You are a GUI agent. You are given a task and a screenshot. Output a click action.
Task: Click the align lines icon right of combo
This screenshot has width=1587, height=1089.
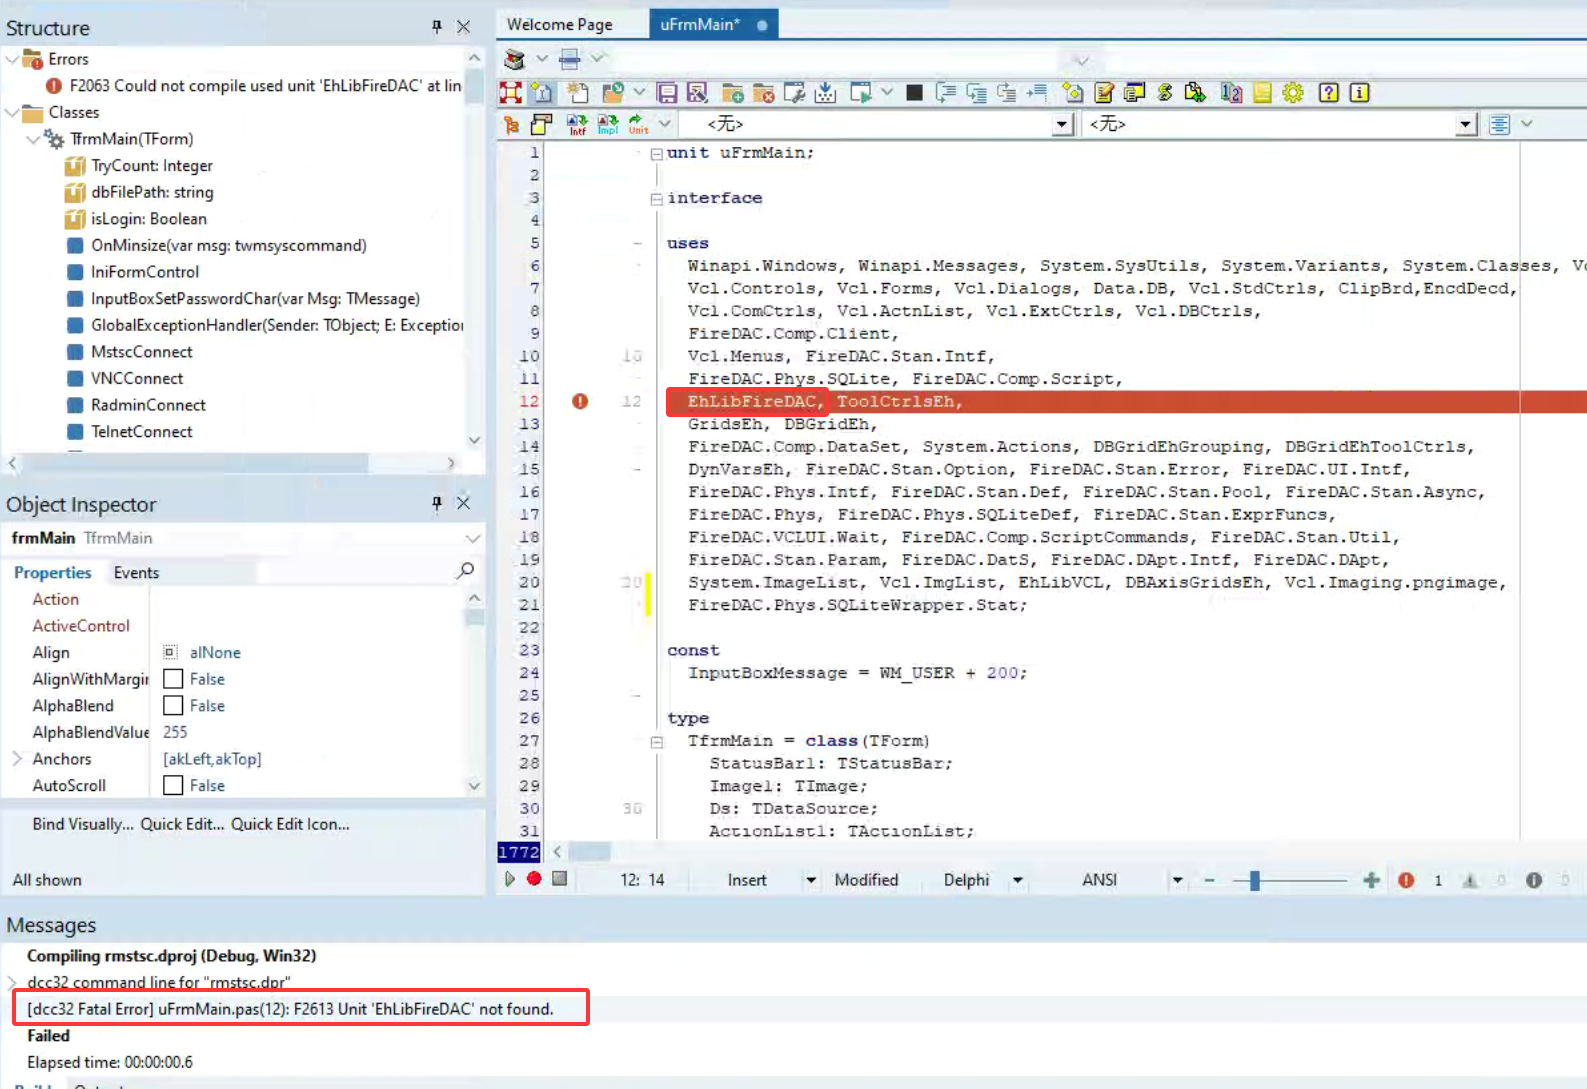point(1499,124)
